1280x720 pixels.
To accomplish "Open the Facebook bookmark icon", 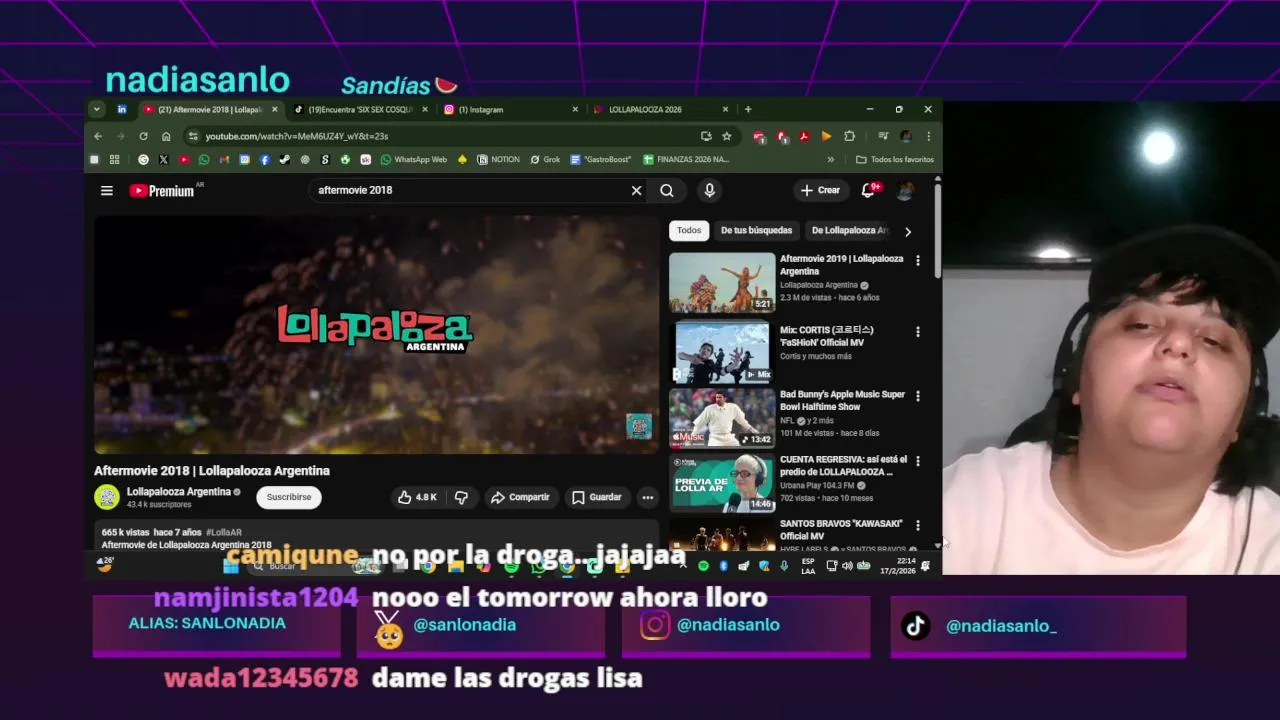I will [x=265, y=160].
